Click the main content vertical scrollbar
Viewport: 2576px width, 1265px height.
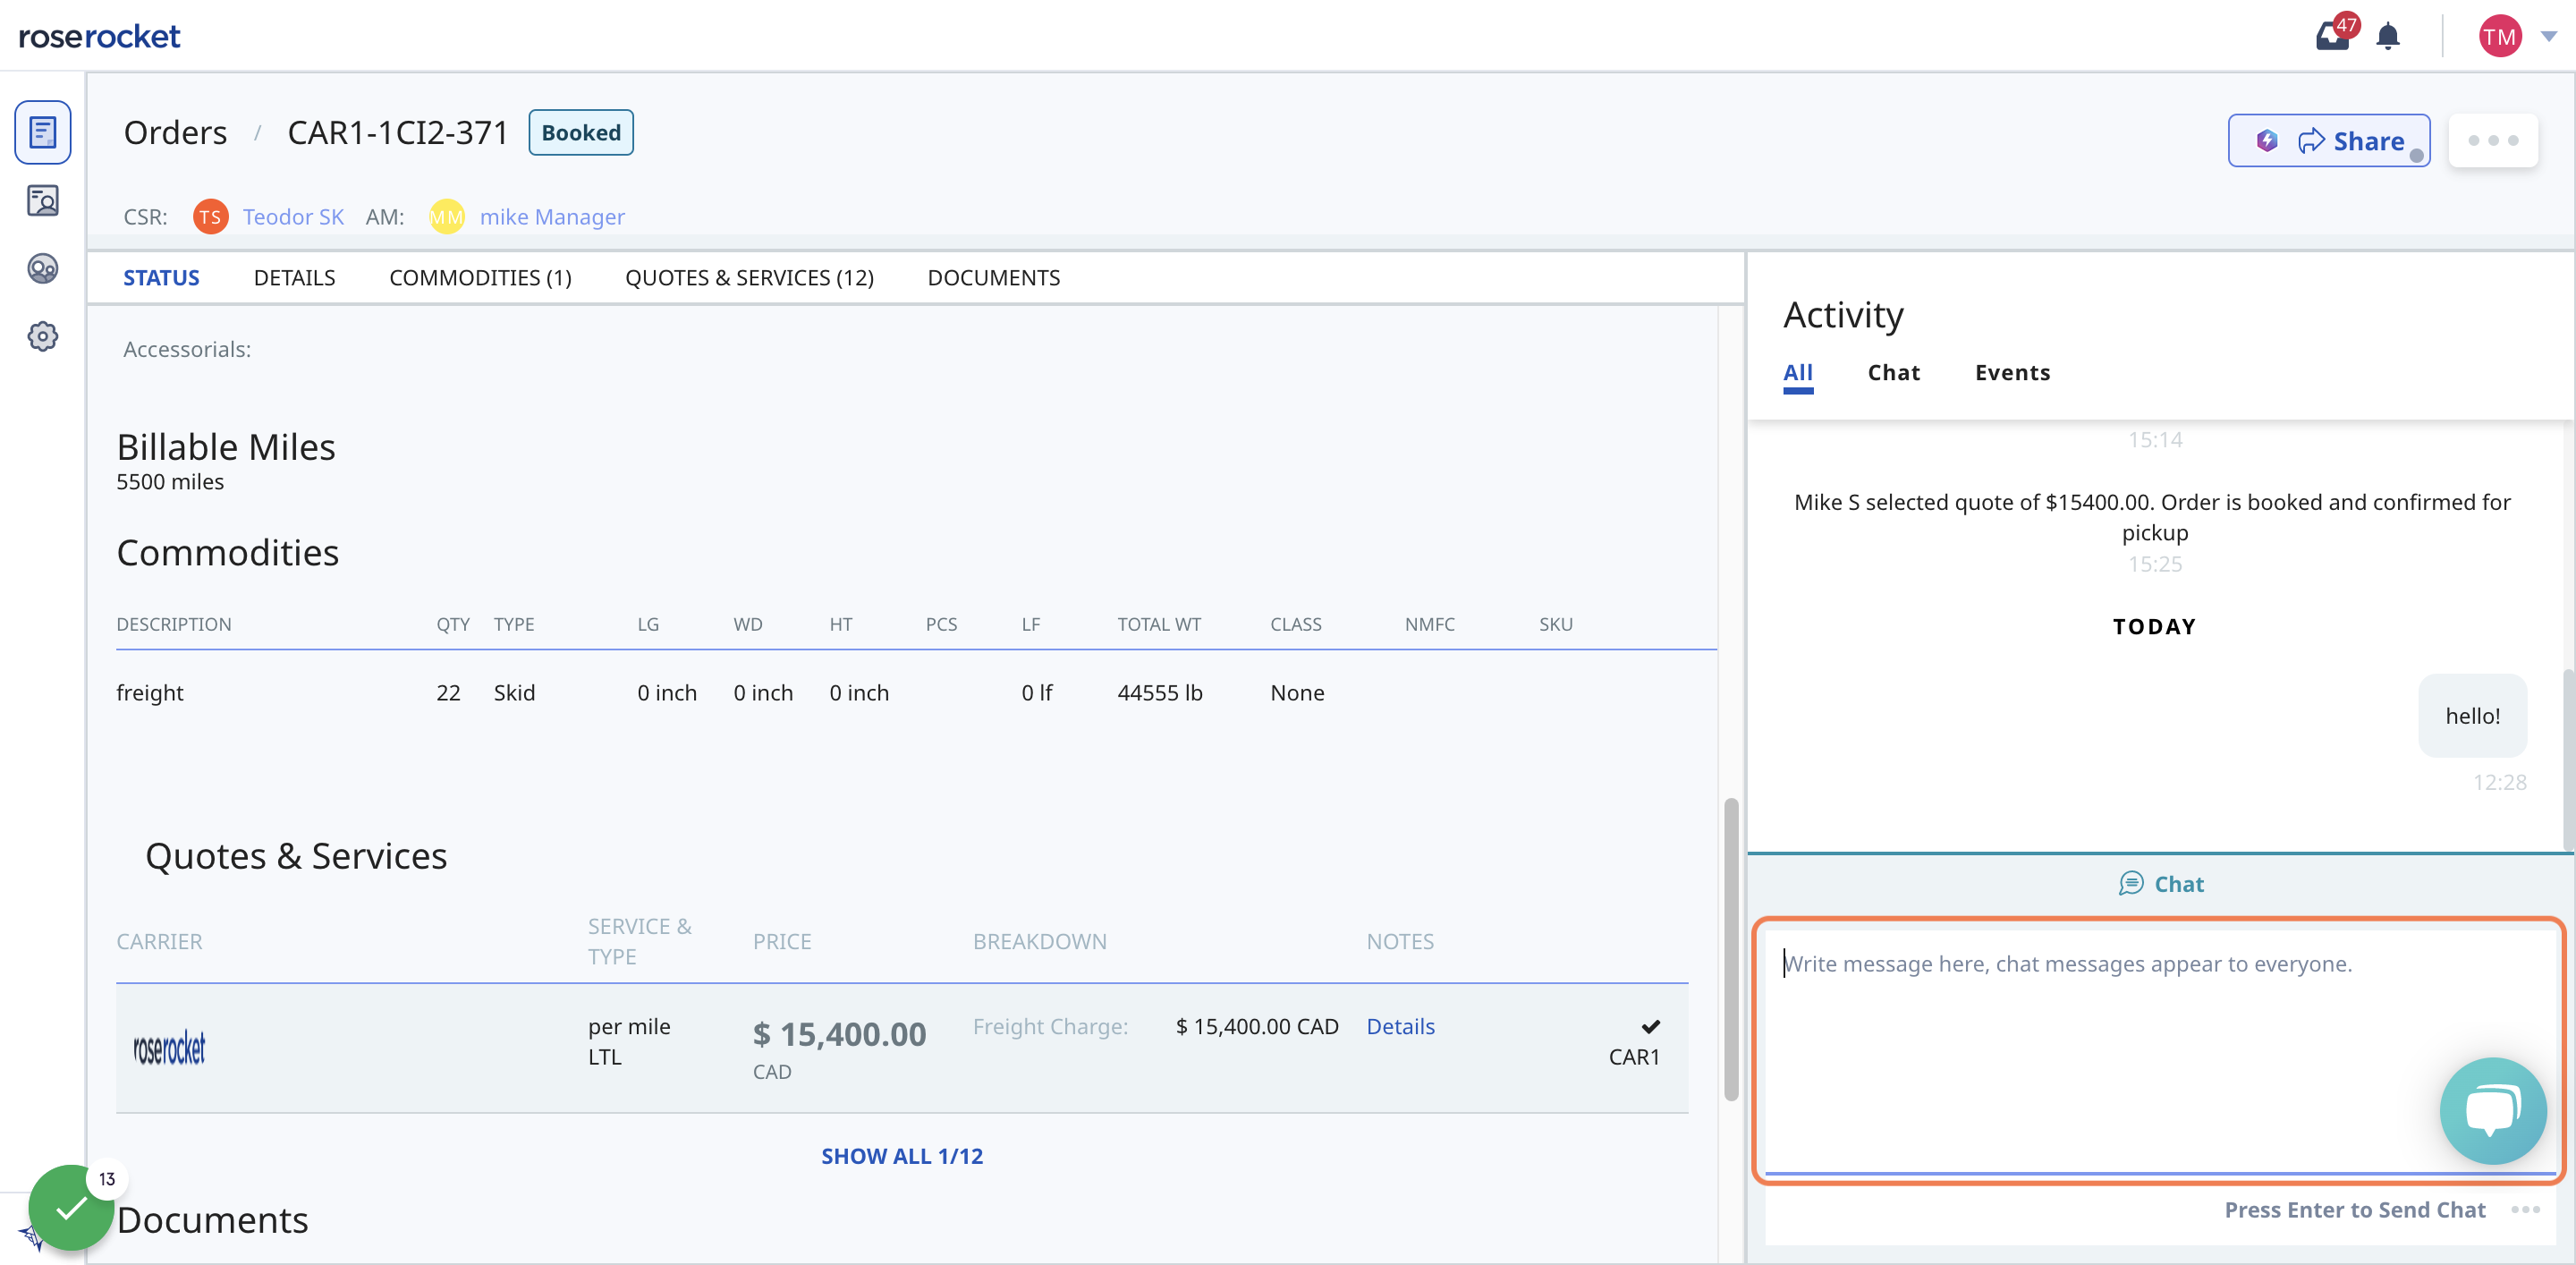[x=1731, y=949]
